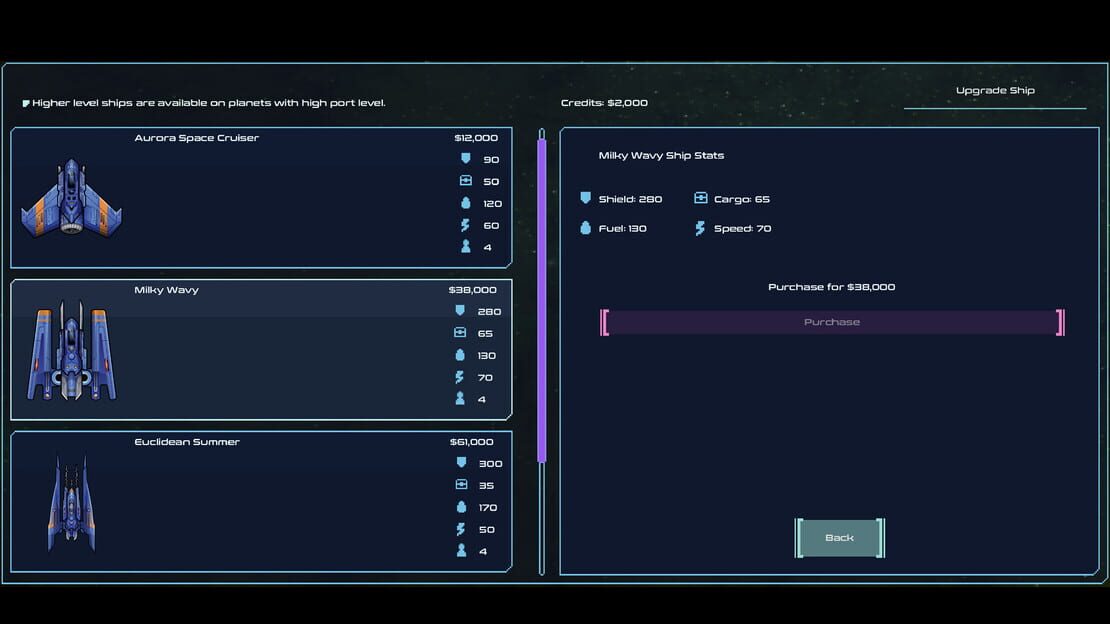Click the 'Purchase for $38,000' label
Viewport: 1110px width, 624px height.
832,287
